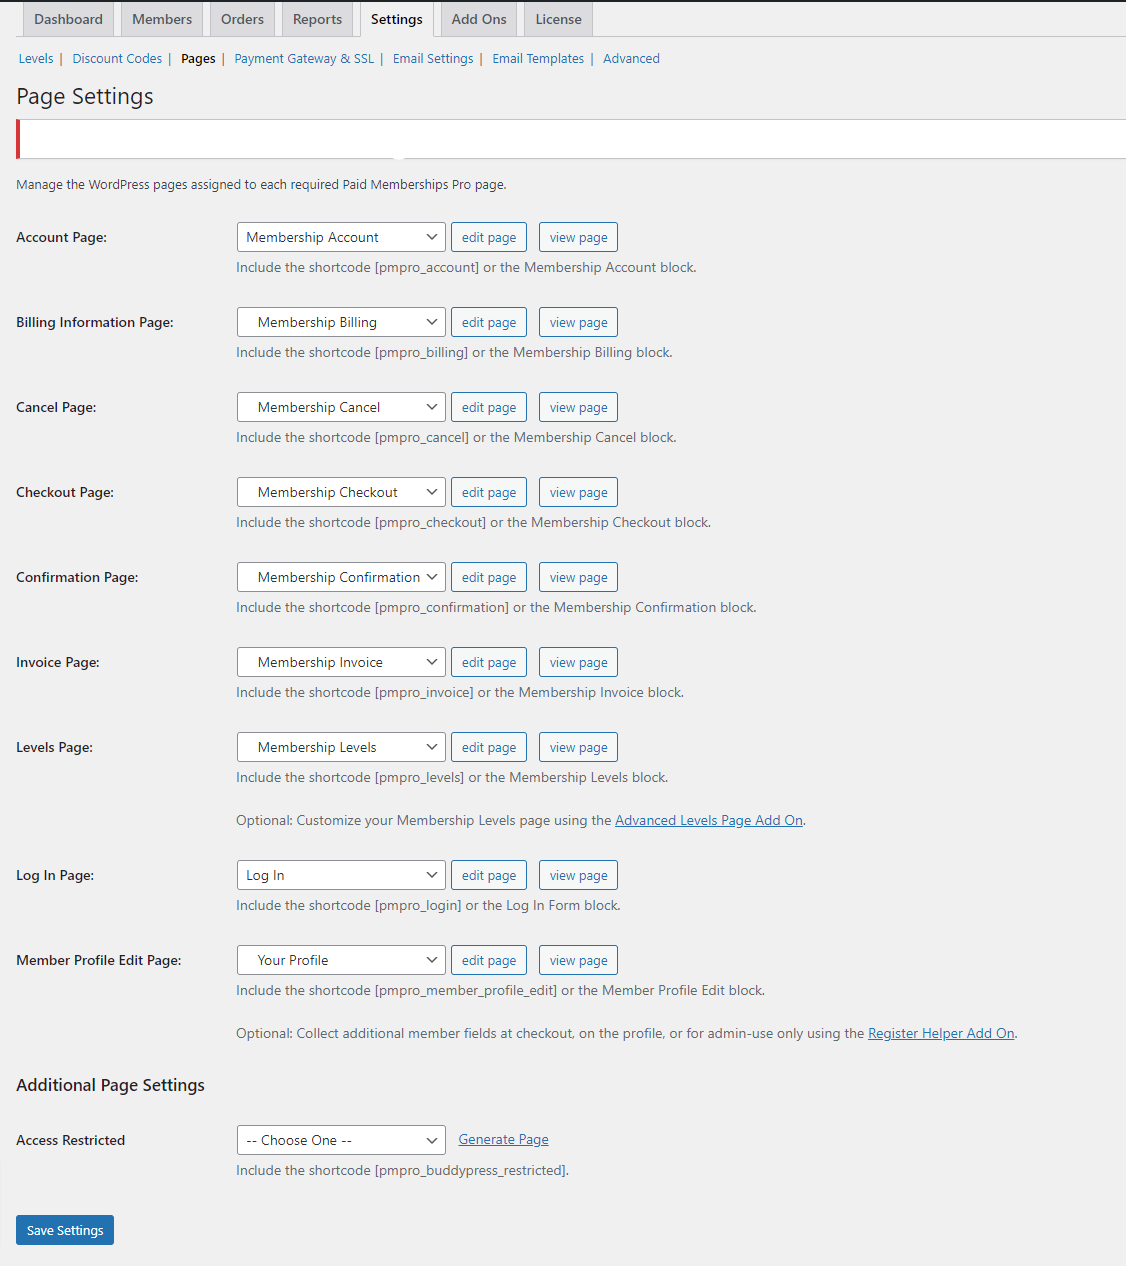This screenshot has height=1266, width=1126.
Task: Go to the Orders tab
Action: pos(242,19)
